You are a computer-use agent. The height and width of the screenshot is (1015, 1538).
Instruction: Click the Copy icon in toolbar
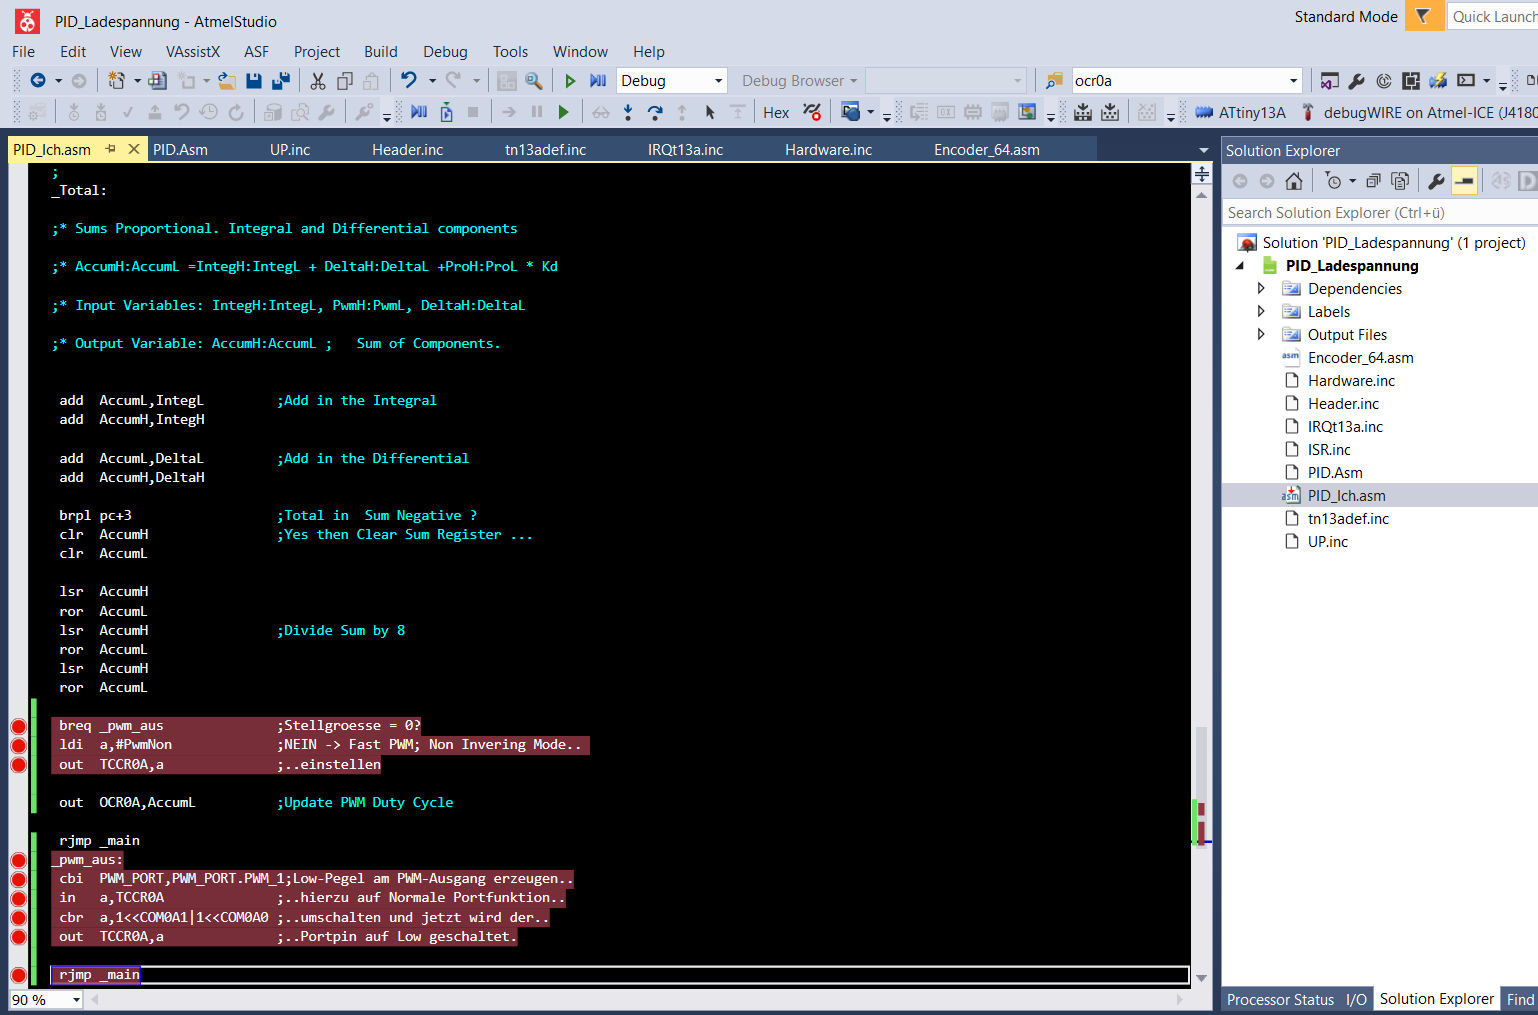[345, 80]
